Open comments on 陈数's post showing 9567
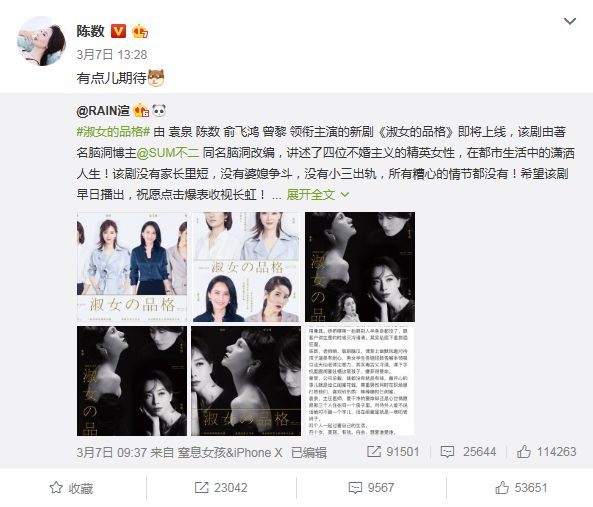Image resolution: width=593 pixels, height=507 pixels. (371, 488)
